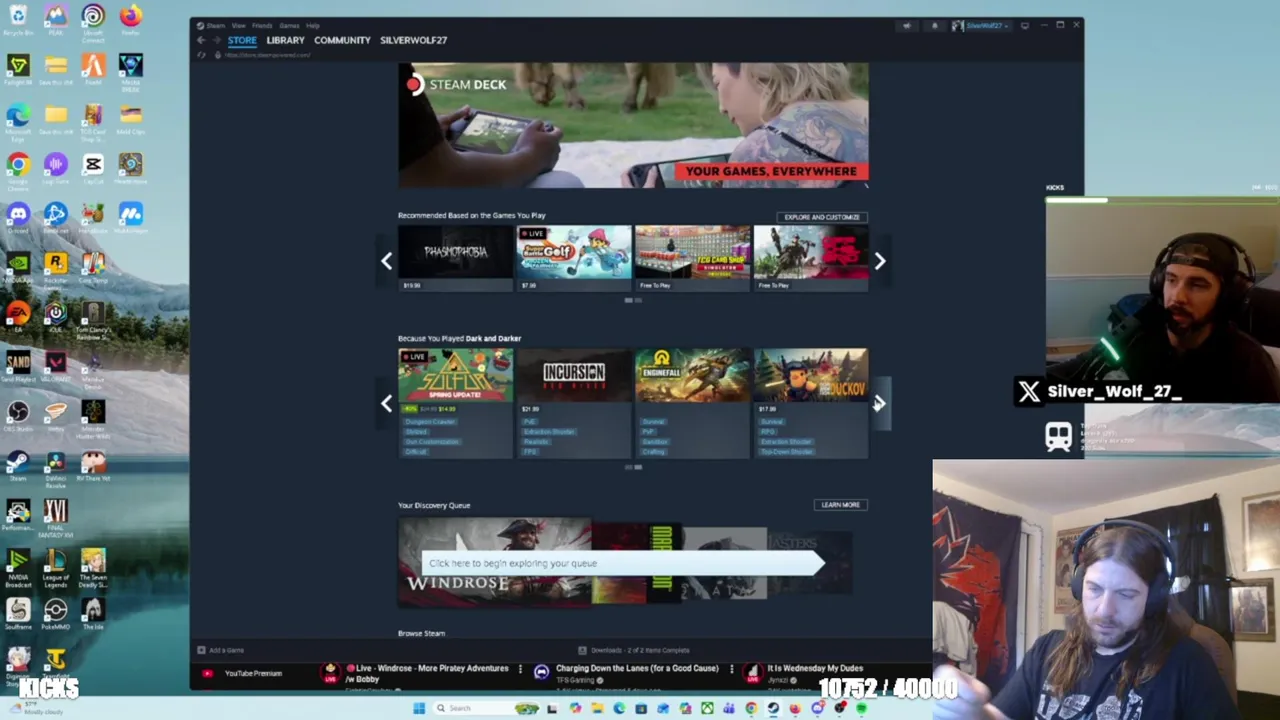
Task: Launch Ubisoft Connect from desktop
Action: click(x=93, y=22)
